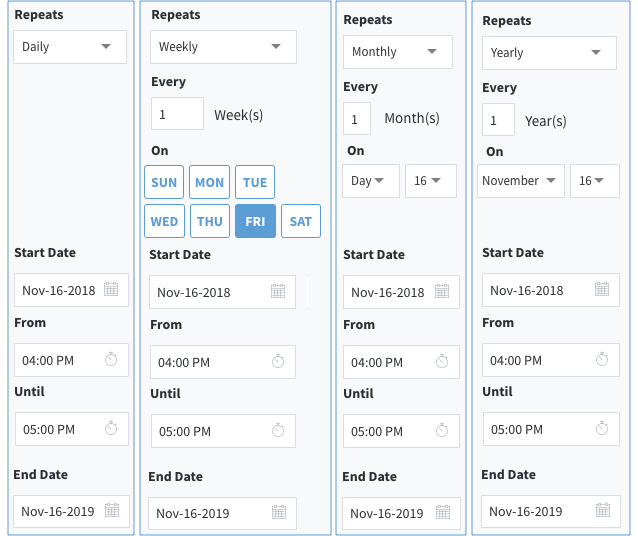Expand the Day dropdown in Monthly panel
638x536 pixels.
click(x=371, y=181)
